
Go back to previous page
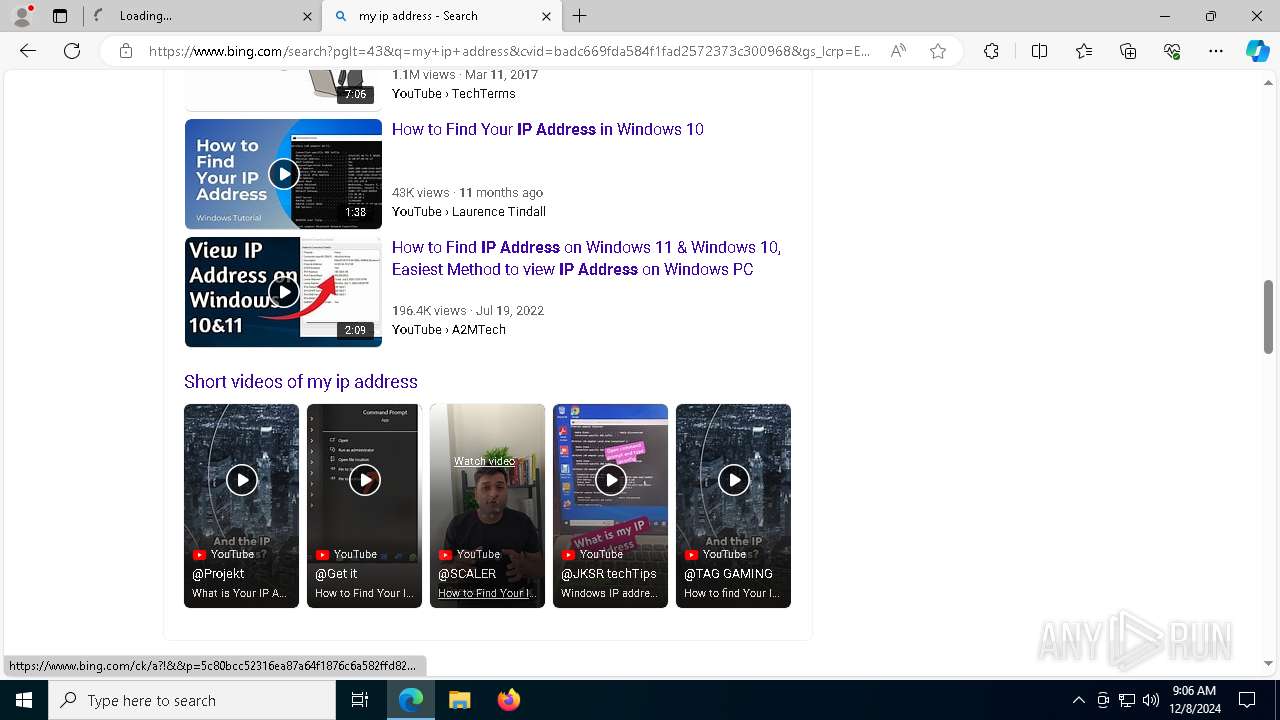(28, 51)
